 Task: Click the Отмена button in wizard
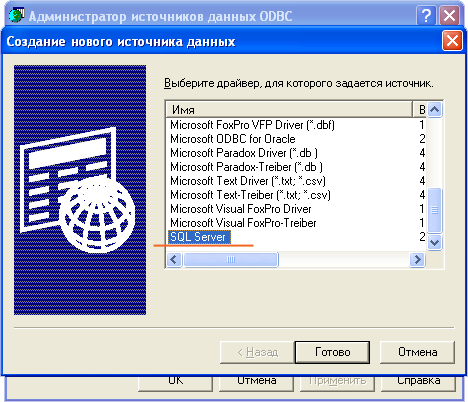(417, 352)
